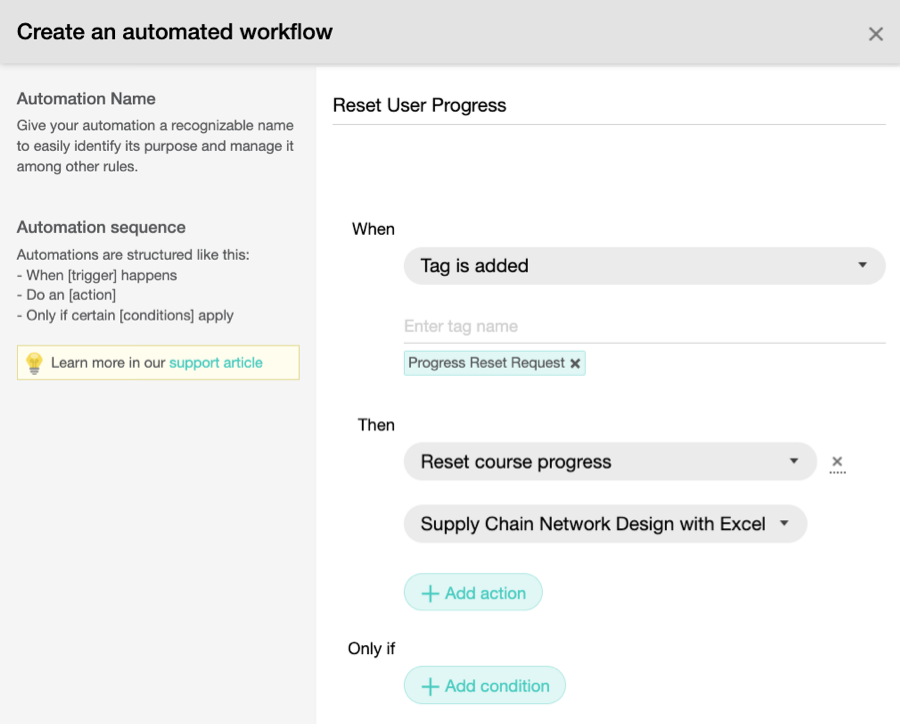The width and height of the screenshot is (900, 724).
Task: Delete the Reset course progress action
Action: pos(837,462)
